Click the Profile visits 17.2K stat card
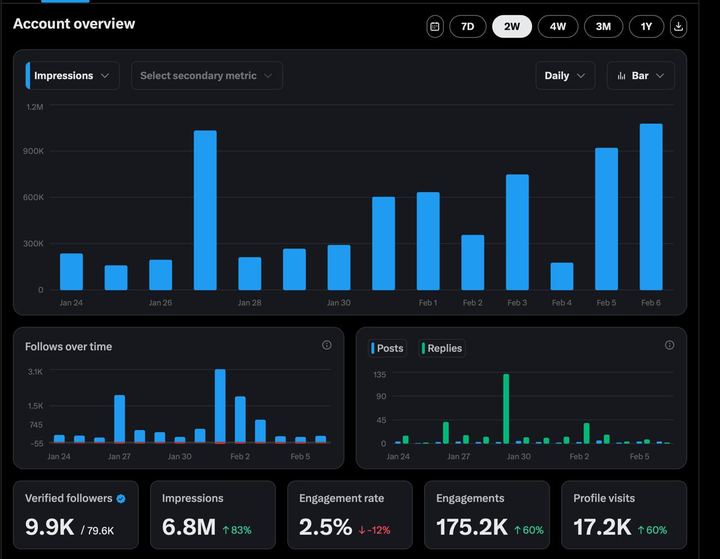720x559 pixels. [x=624, y=515]
